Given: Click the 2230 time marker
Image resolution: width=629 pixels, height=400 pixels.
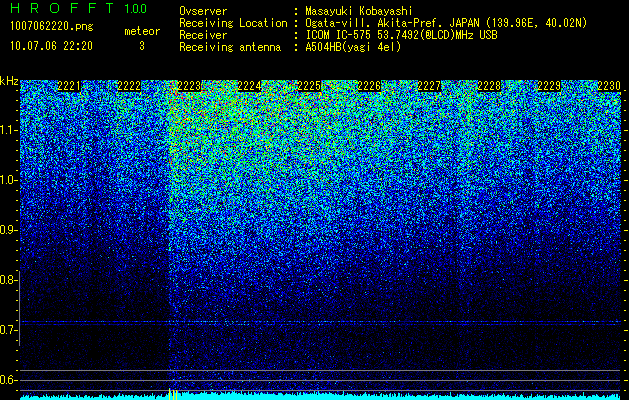Looking at the screenshot, I should click(609, 86).
